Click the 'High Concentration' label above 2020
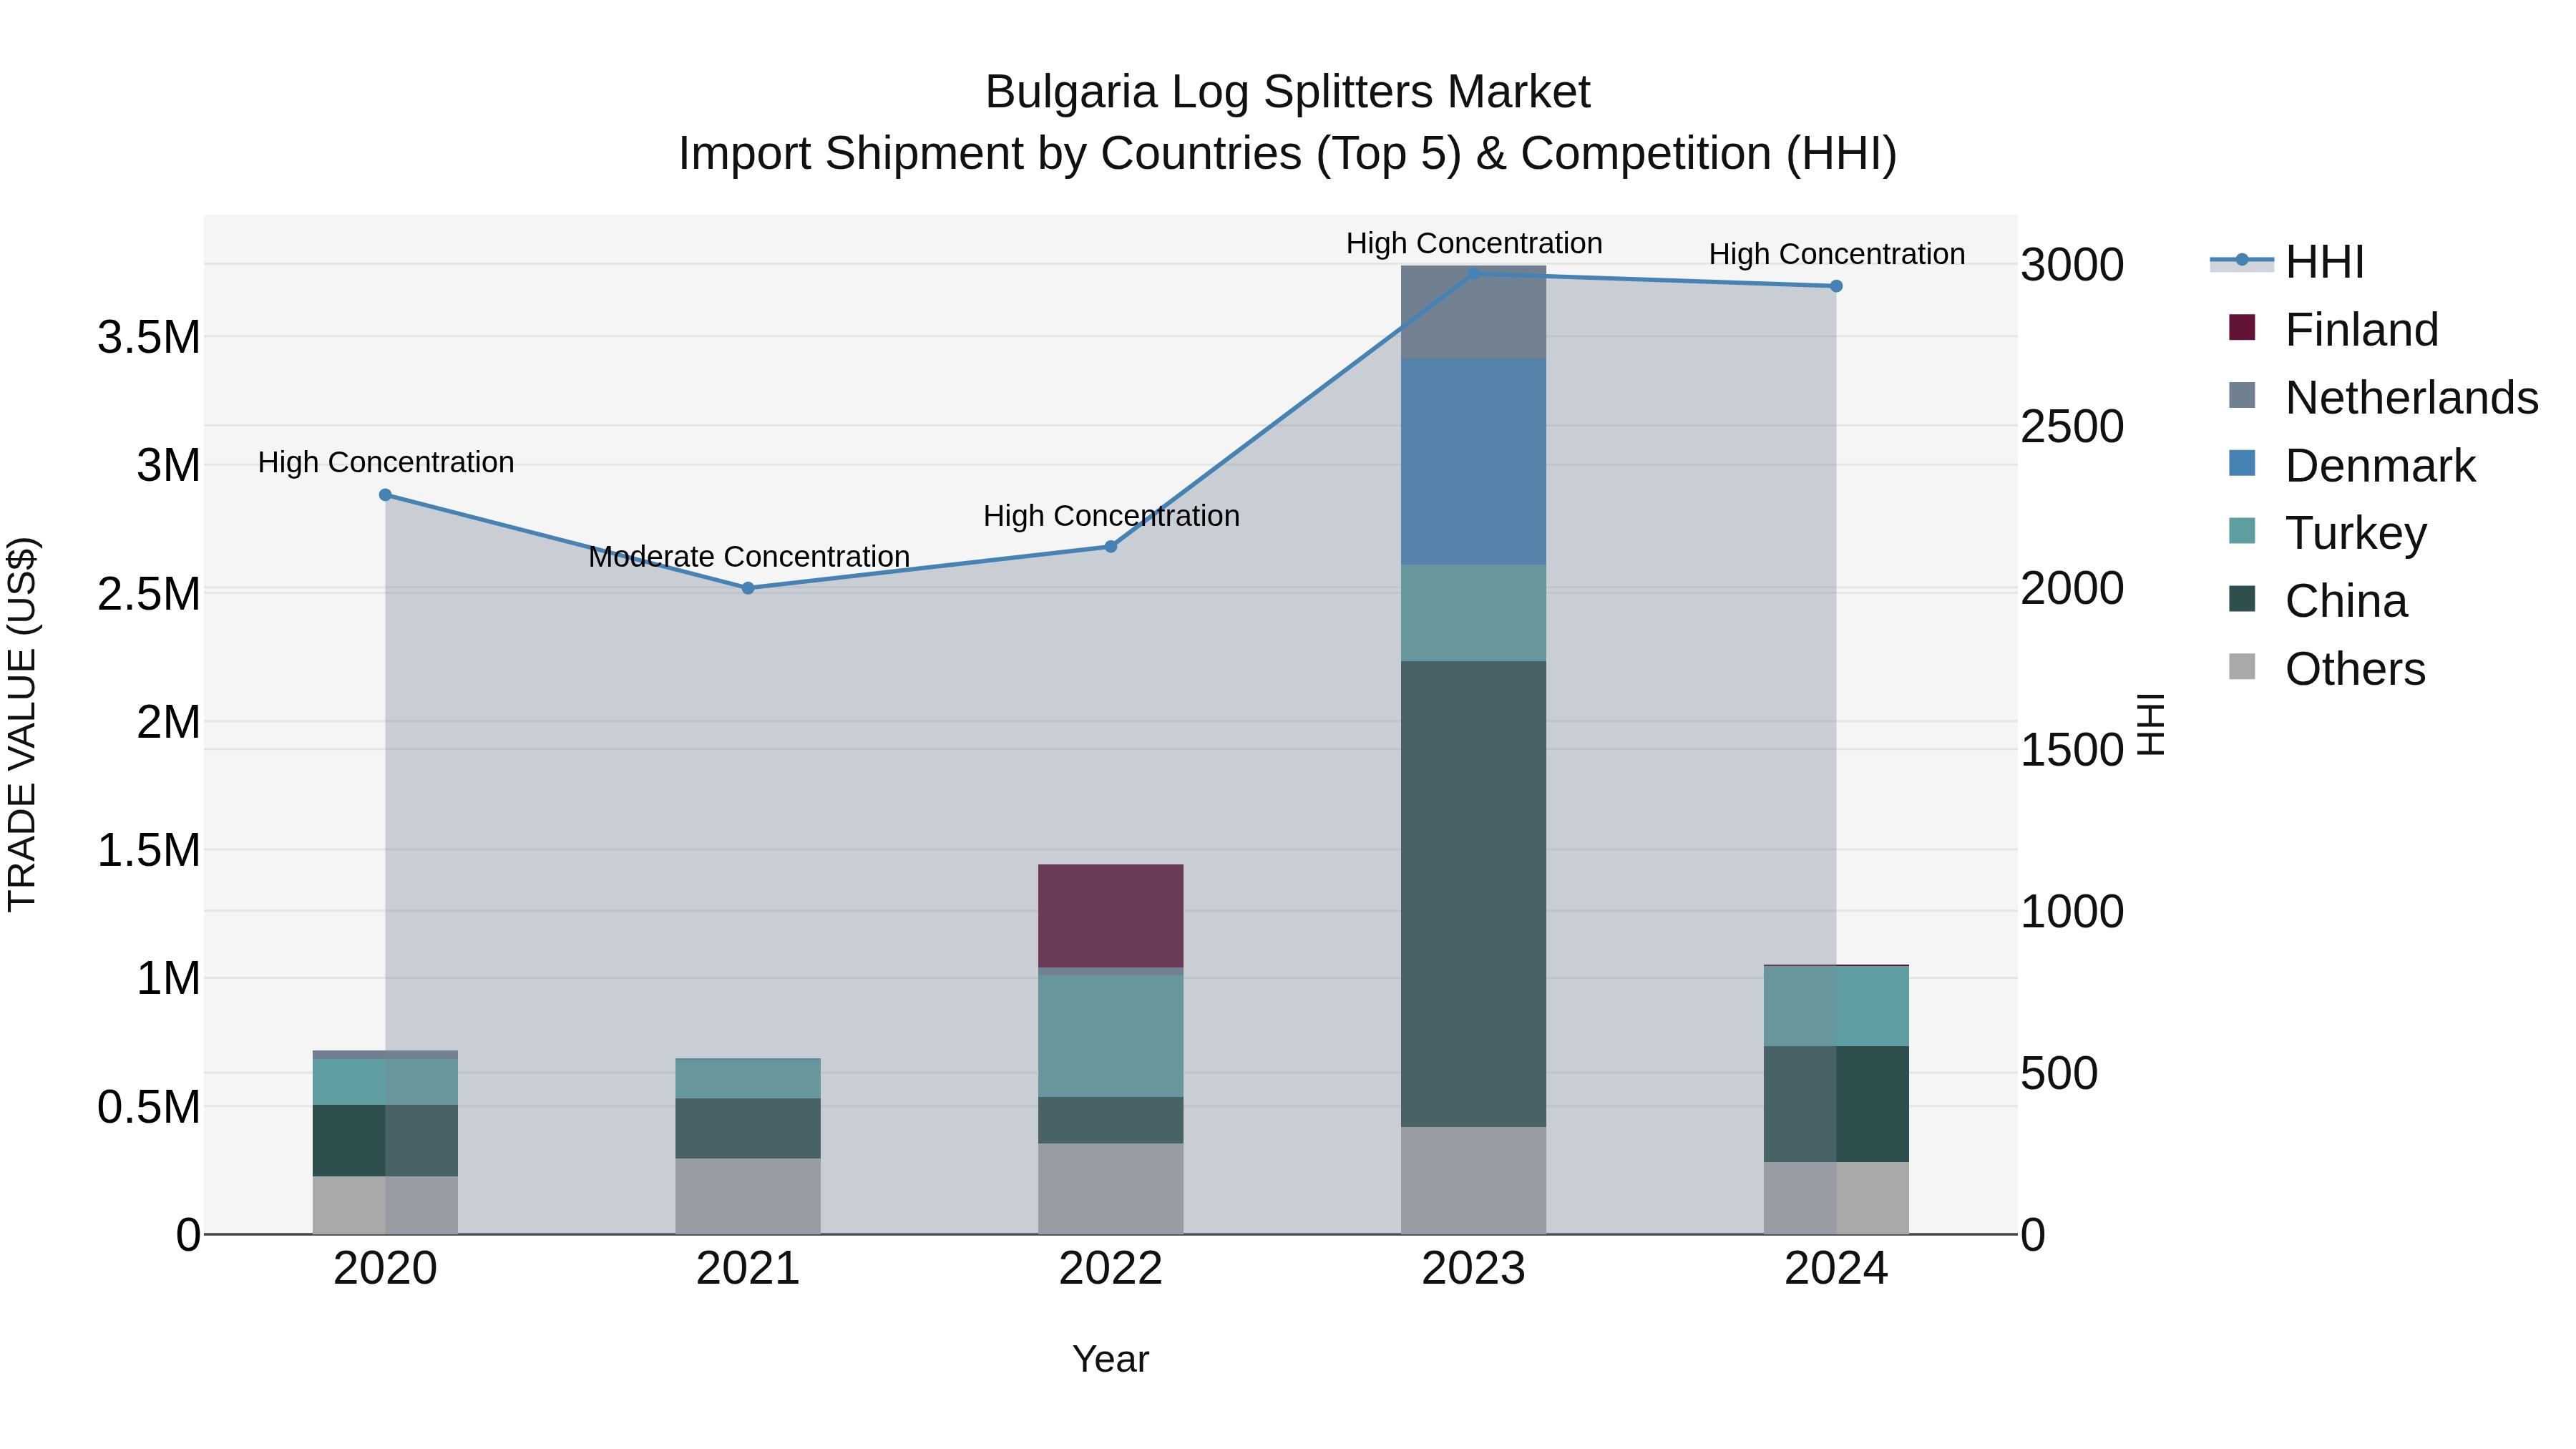Viewport: 2576px width, 1449px height. pyautogui.click(x=386, y=462)
